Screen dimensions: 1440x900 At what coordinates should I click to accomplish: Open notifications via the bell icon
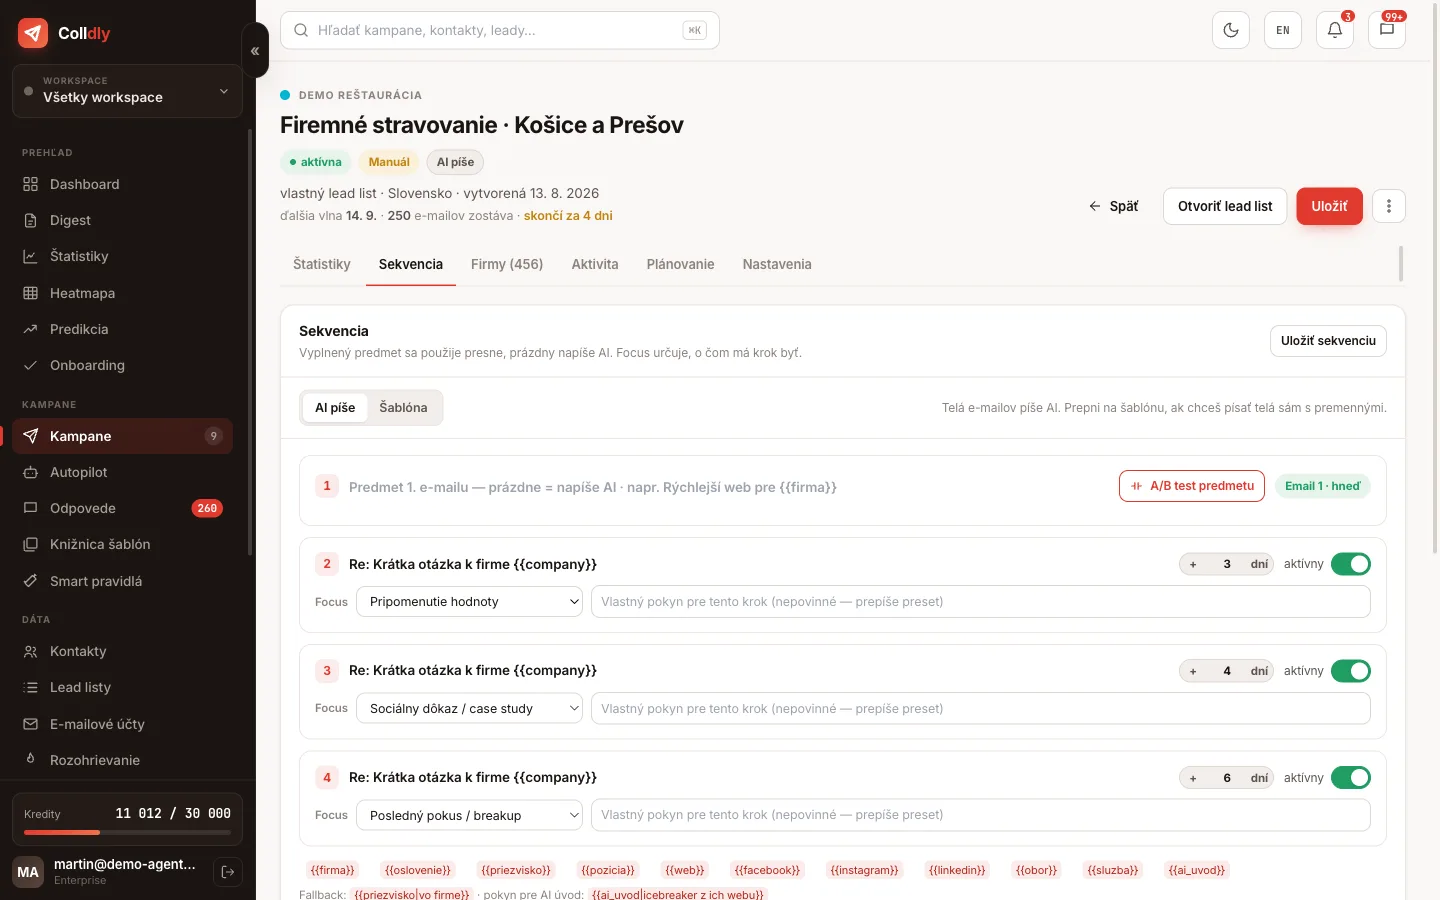(1335, 30)
